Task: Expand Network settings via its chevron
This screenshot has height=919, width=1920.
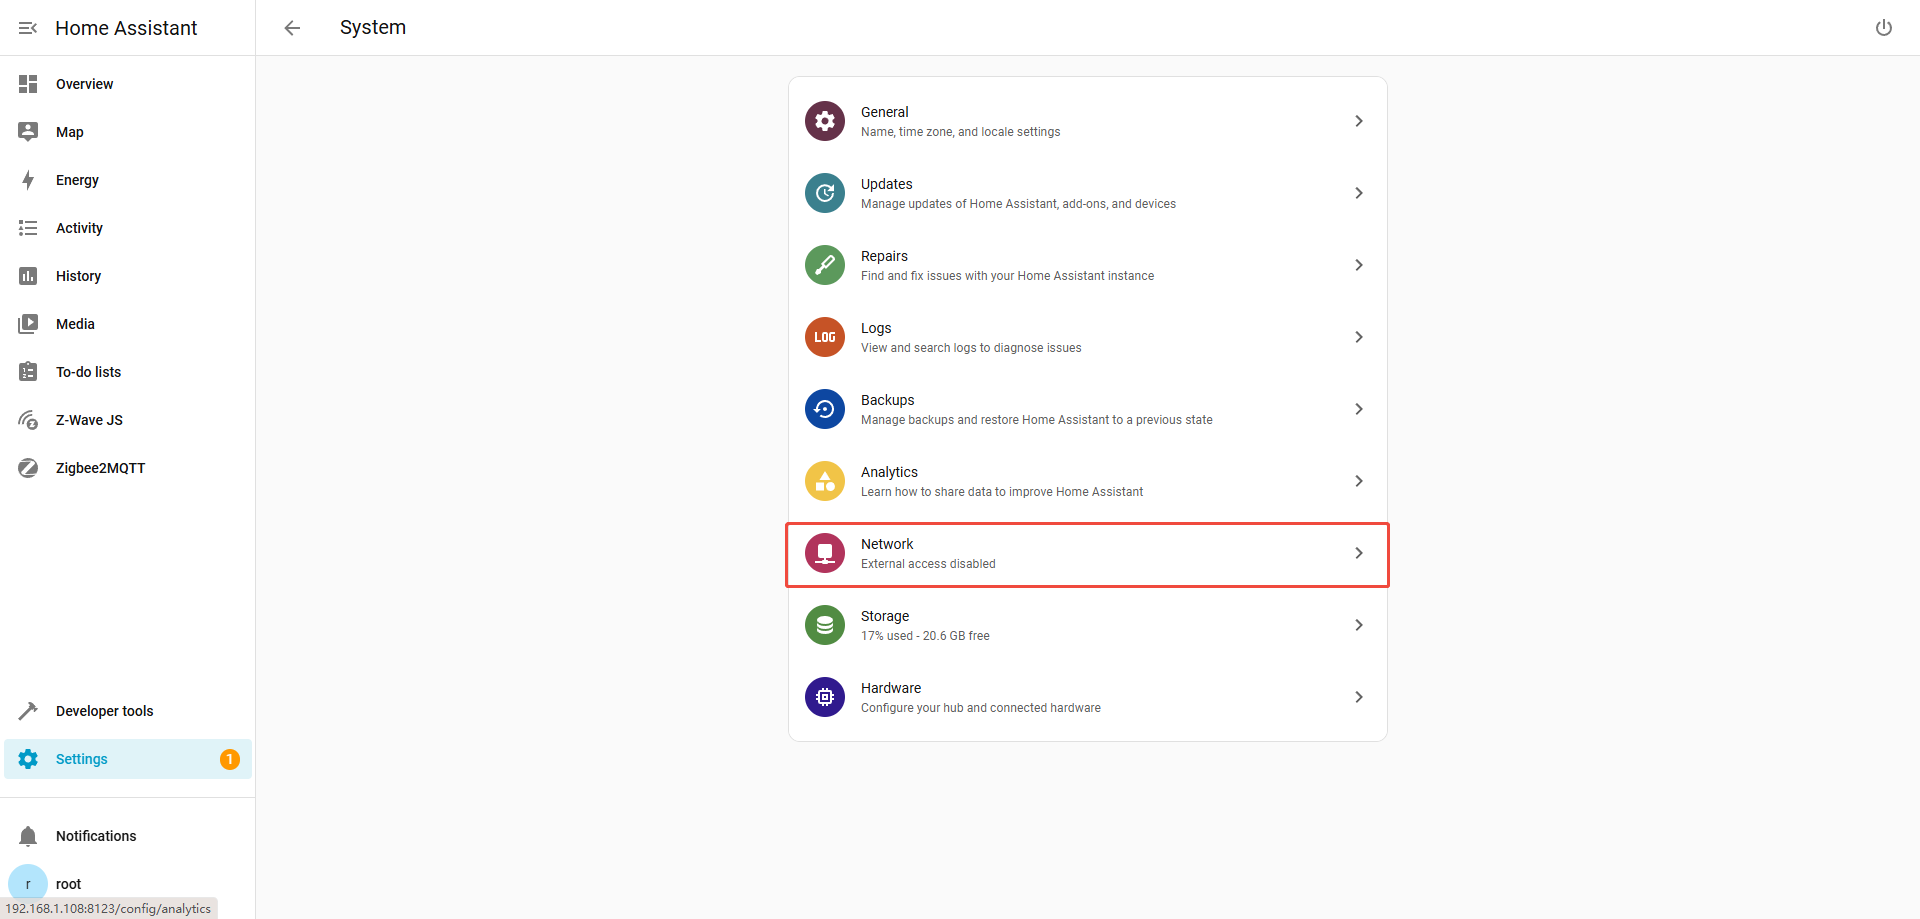Action: [1358, 553]
